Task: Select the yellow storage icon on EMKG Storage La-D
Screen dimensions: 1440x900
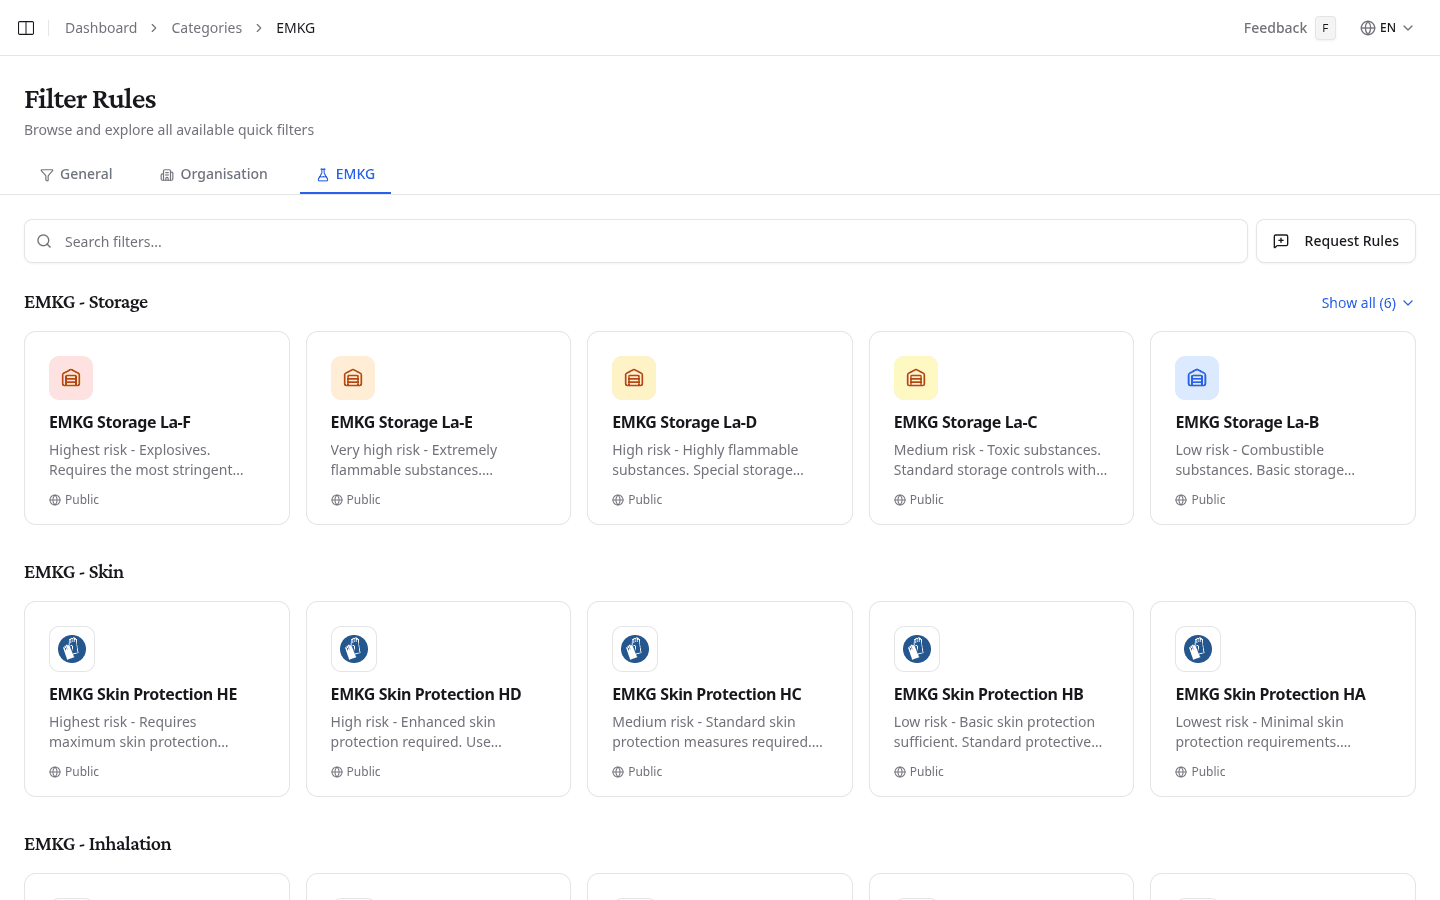Action: click(x=634, y=378)
